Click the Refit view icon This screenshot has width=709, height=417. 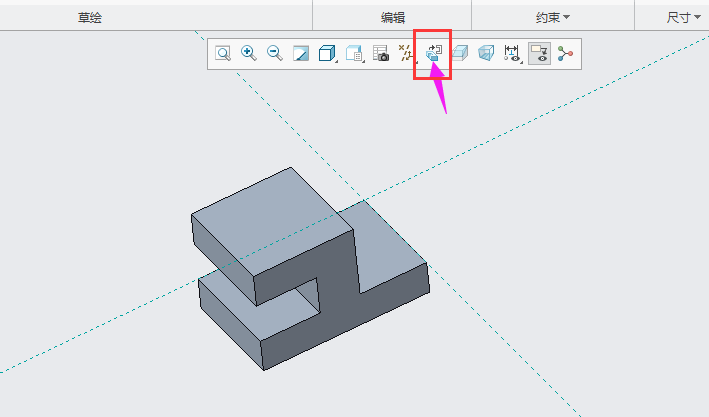223,54
